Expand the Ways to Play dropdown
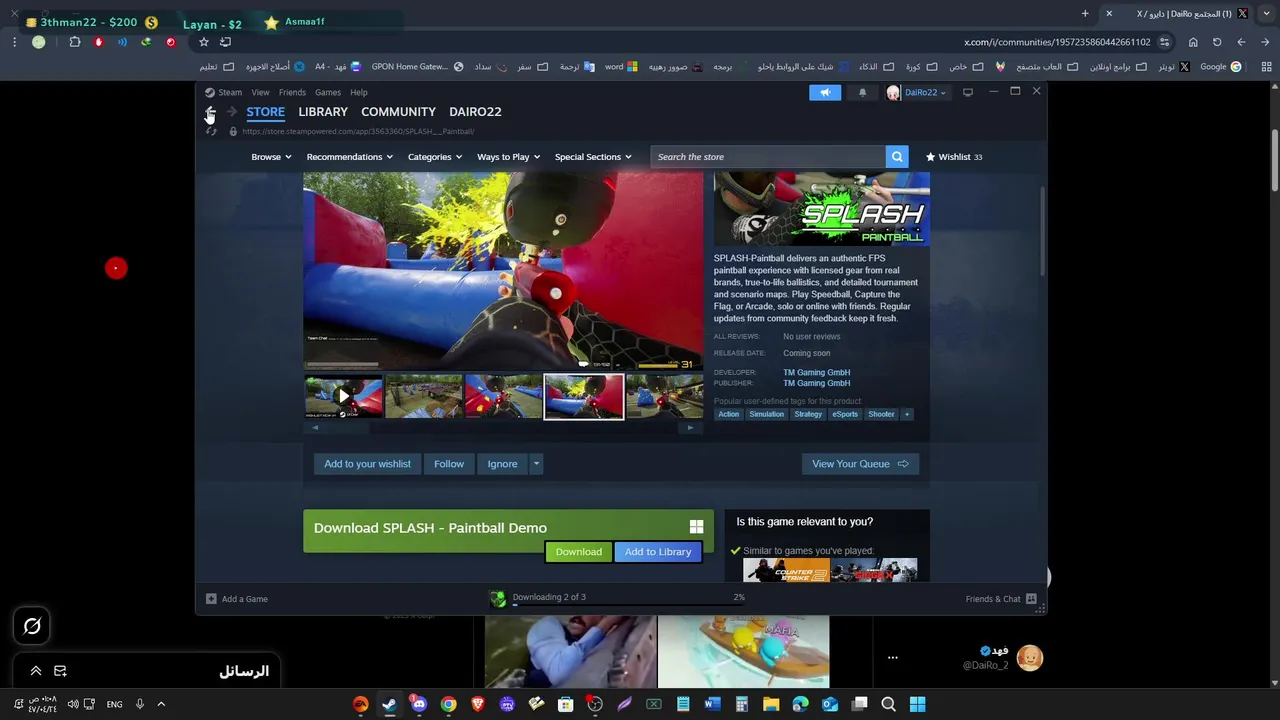This screenshot has width=1280, height=720. 508,157
